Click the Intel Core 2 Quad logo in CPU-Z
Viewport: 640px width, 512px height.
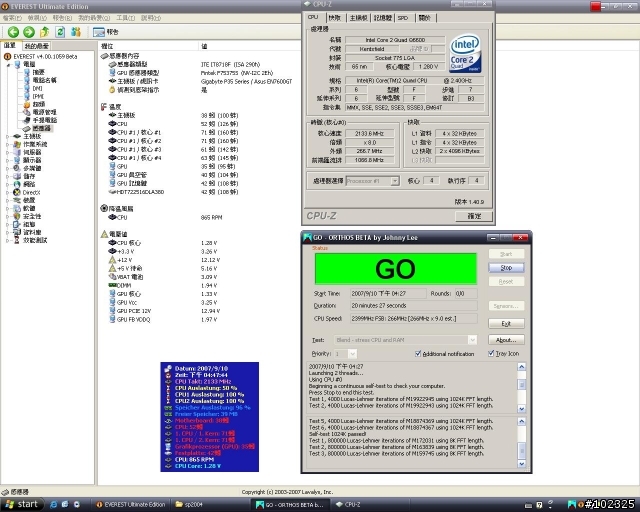pos(465,53)
